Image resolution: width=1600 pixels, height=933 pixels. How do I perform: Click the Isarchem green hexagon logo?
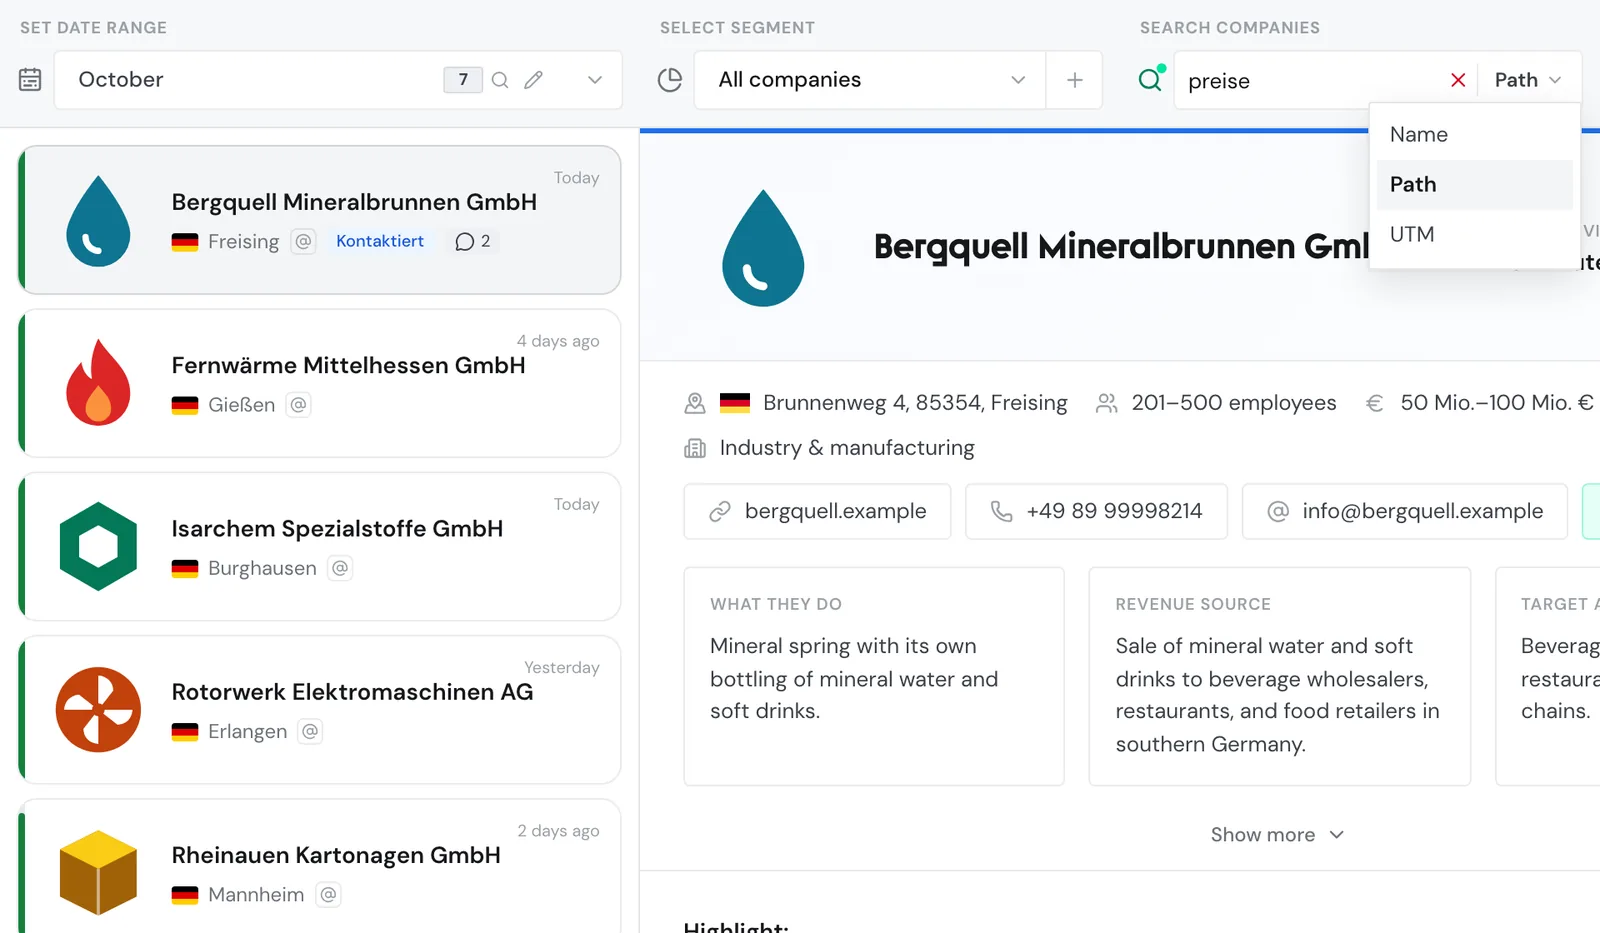(x=98, y=546)
